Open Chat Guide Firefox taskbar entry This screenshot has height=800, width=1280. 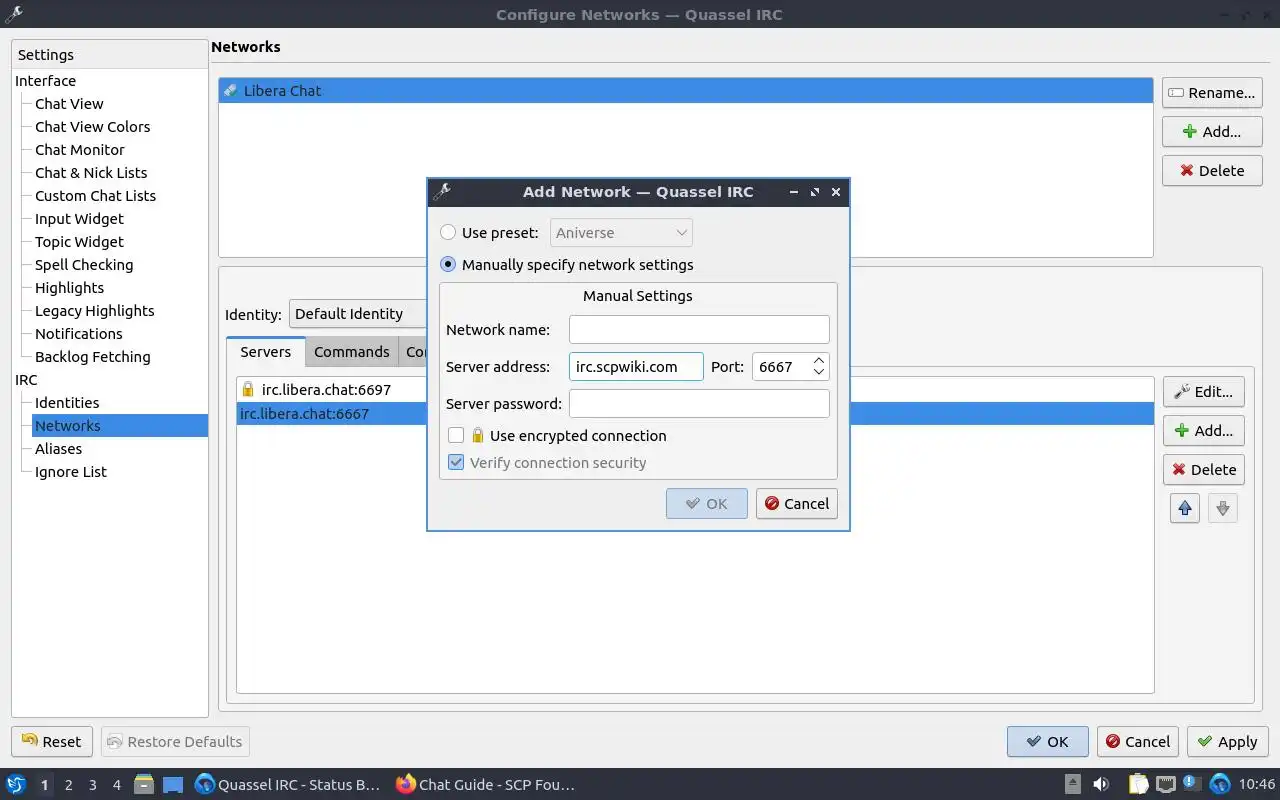point(485,785)
